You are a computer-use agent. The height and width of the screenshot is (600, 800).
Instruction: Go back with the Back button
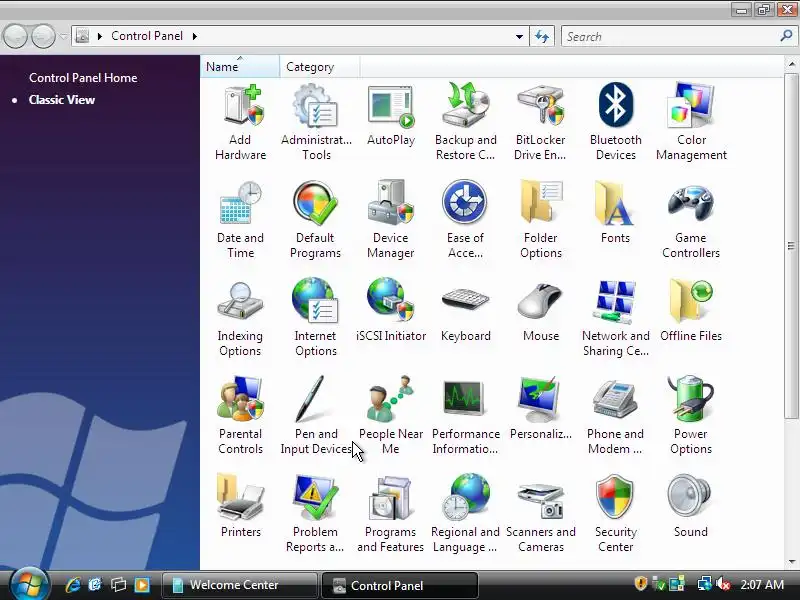tap(15, 36)
